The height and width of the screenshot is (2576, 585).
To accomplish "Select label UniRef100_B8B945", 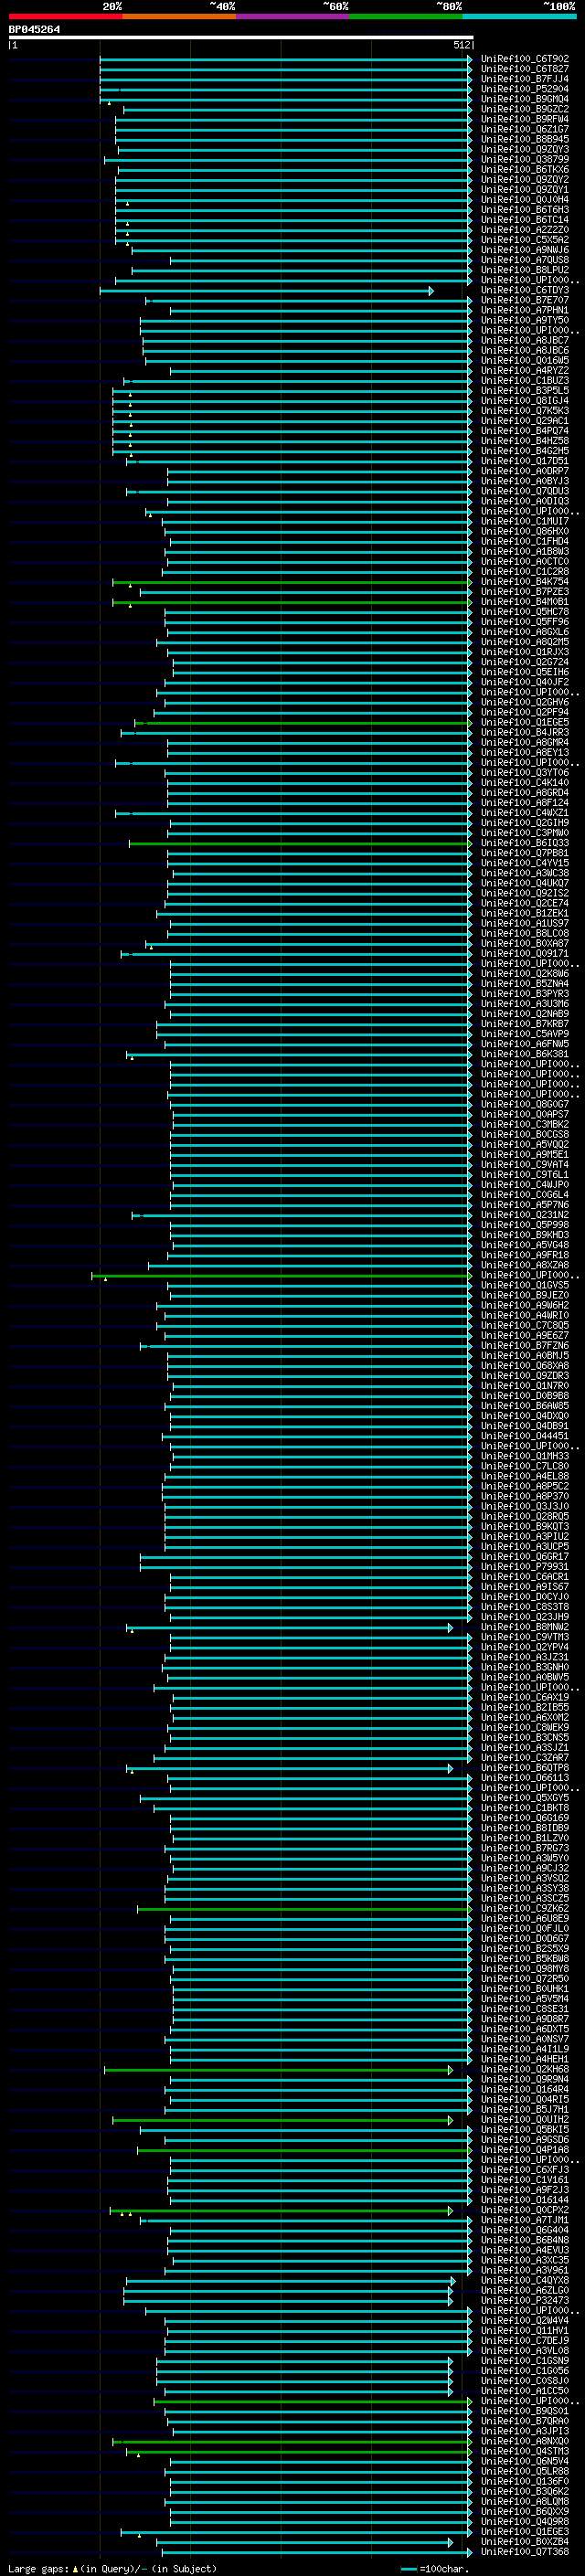I will pyautogui.click(x=524, y=139).
